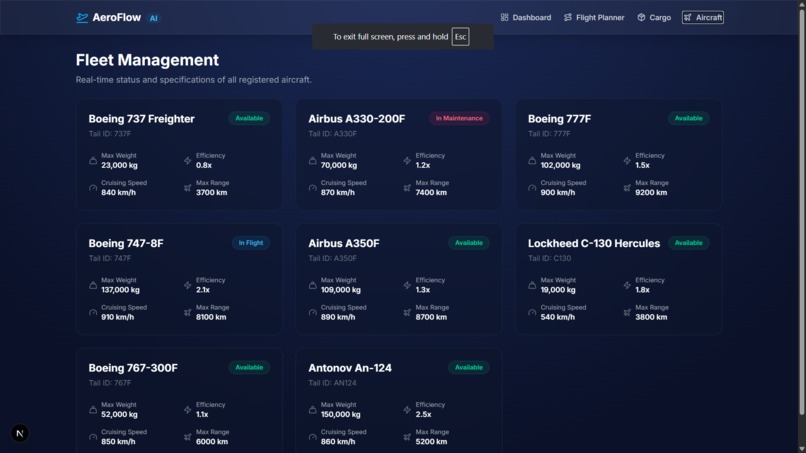Click the Available badge on Antonov An-124
The height and width of the screenshot is (453, 806).
pyautogui.click(x=469, y=367)
